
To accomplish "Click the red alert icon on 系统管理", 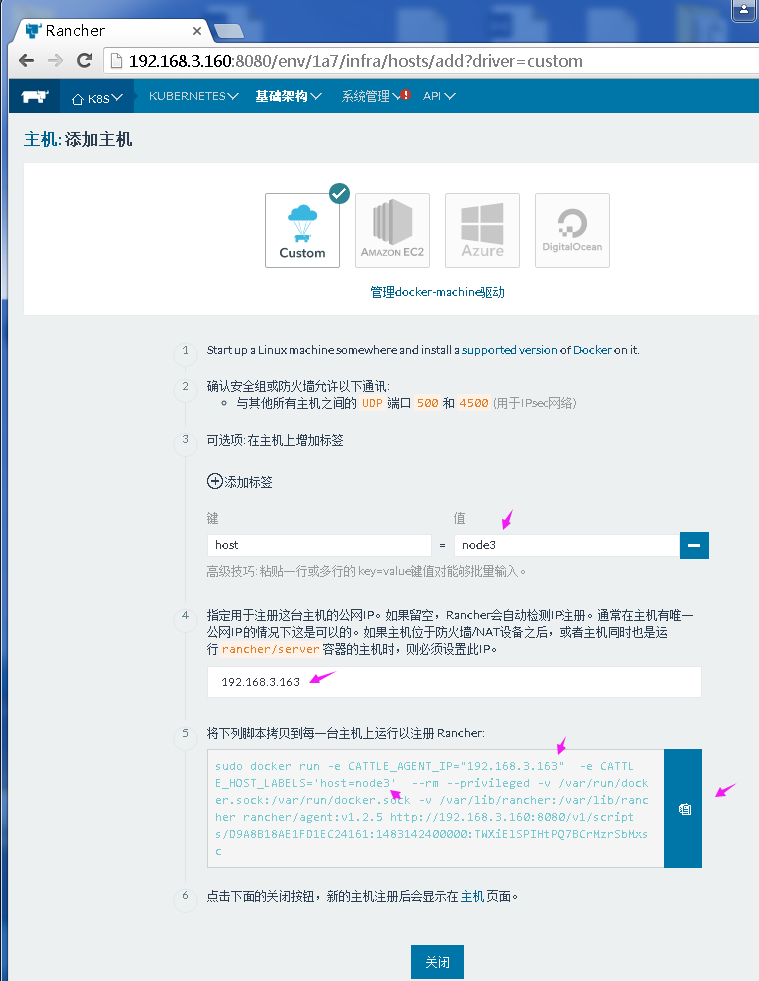I will 405,94.
